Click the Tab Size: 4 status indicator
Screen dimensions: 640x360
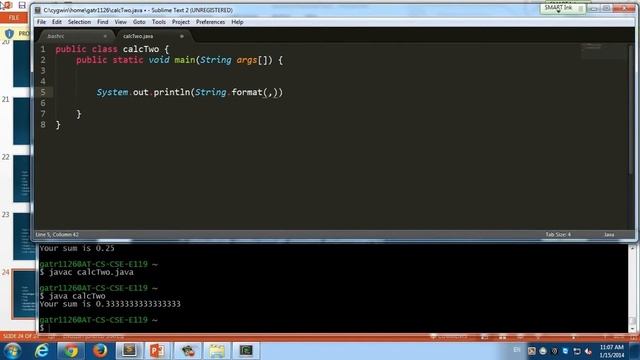[x=558, y=234]
